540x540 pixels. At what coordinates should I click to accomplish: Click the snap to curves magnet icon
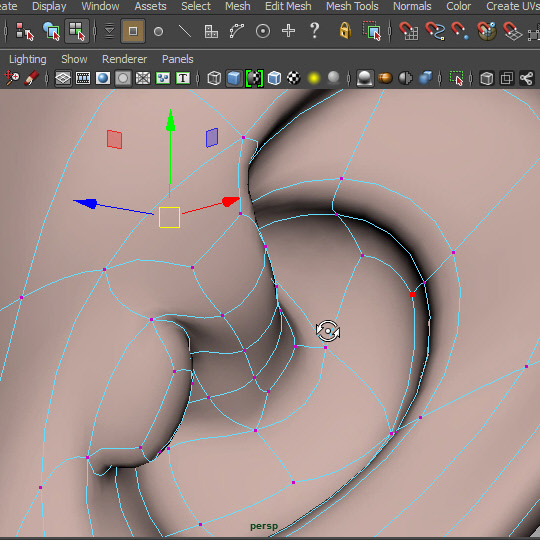pyautogui.click(x=435, y=31)
